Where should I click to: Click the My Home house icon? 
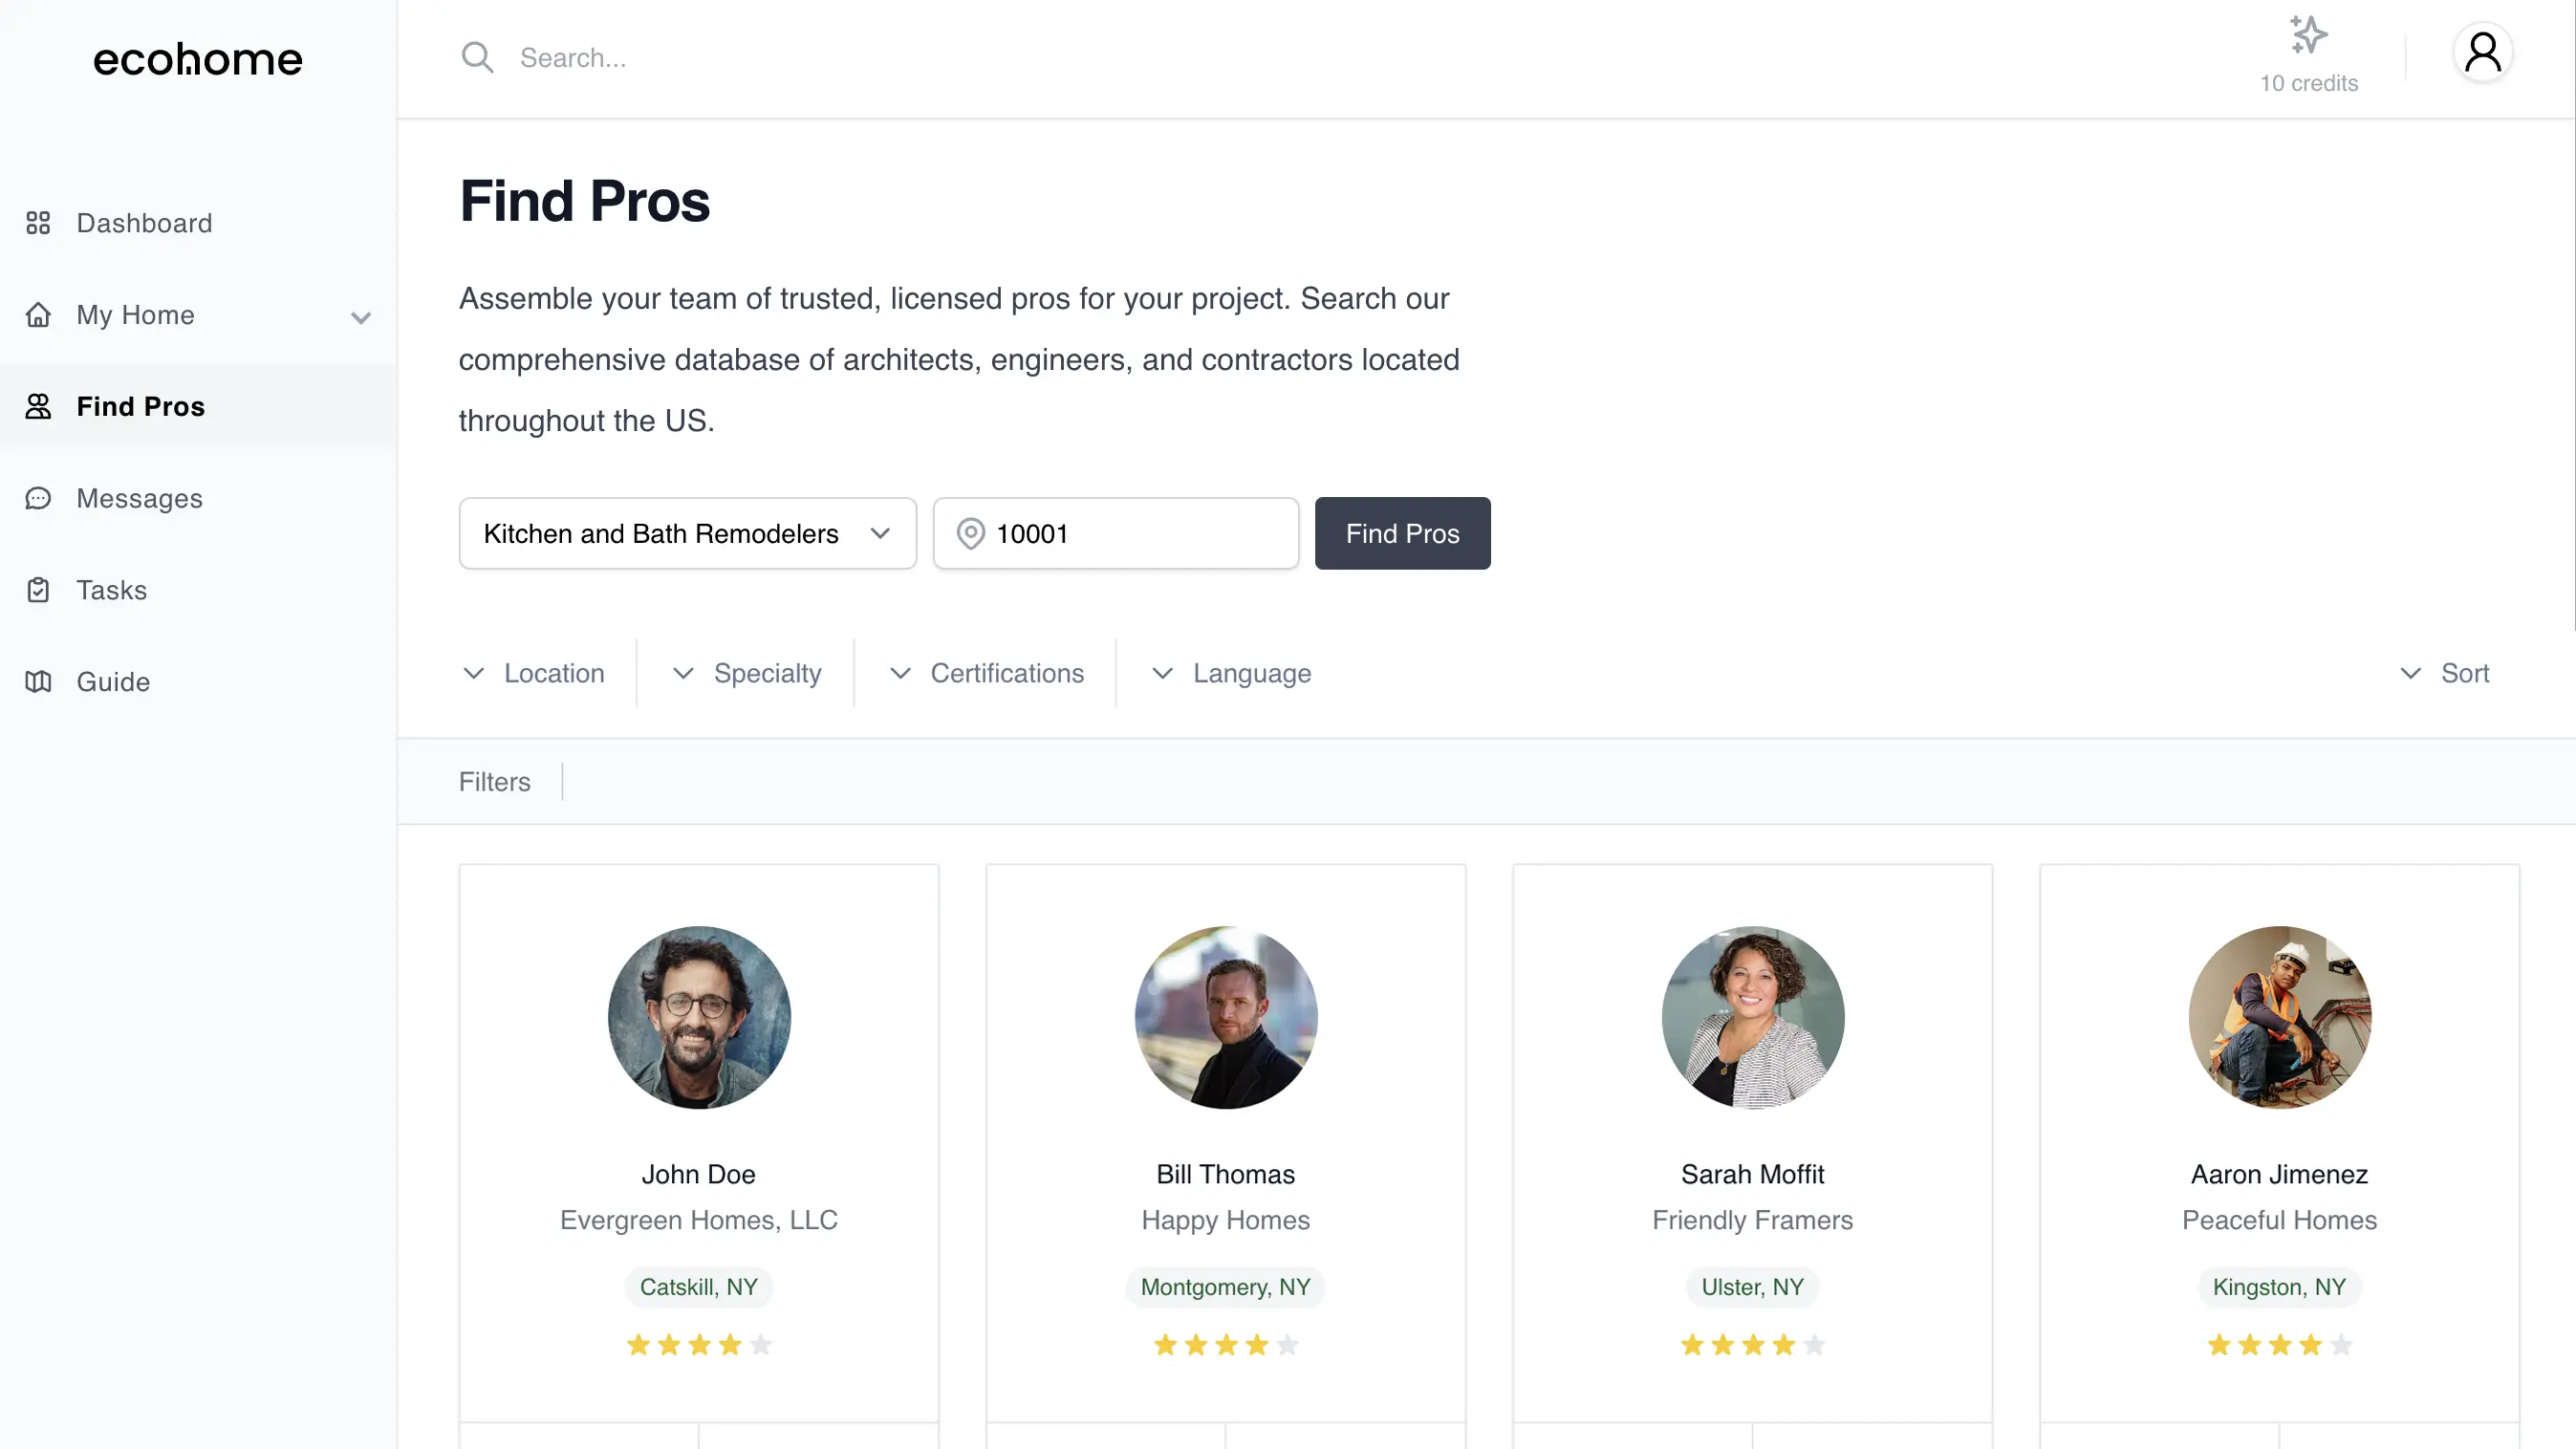pos(38,315)
